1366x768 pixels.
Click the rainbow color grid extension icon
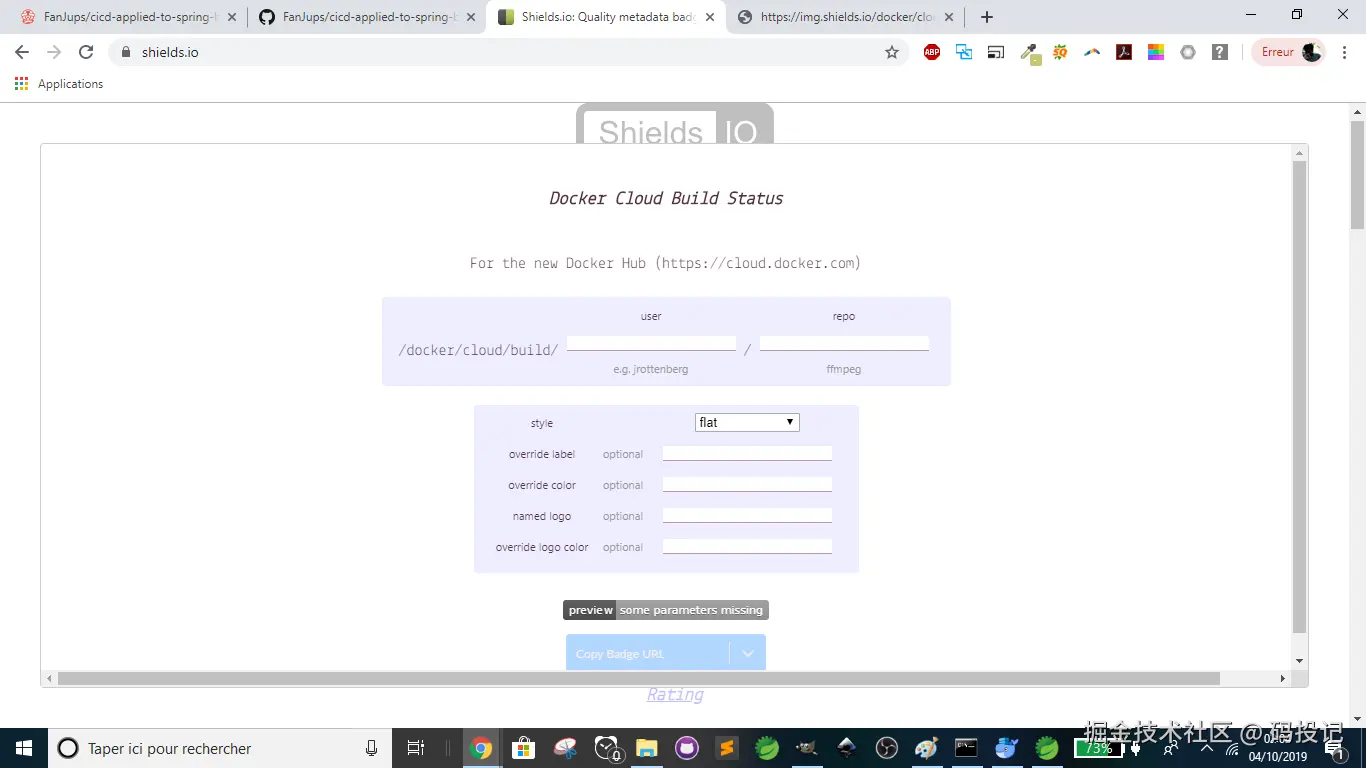coord(1156,52)
